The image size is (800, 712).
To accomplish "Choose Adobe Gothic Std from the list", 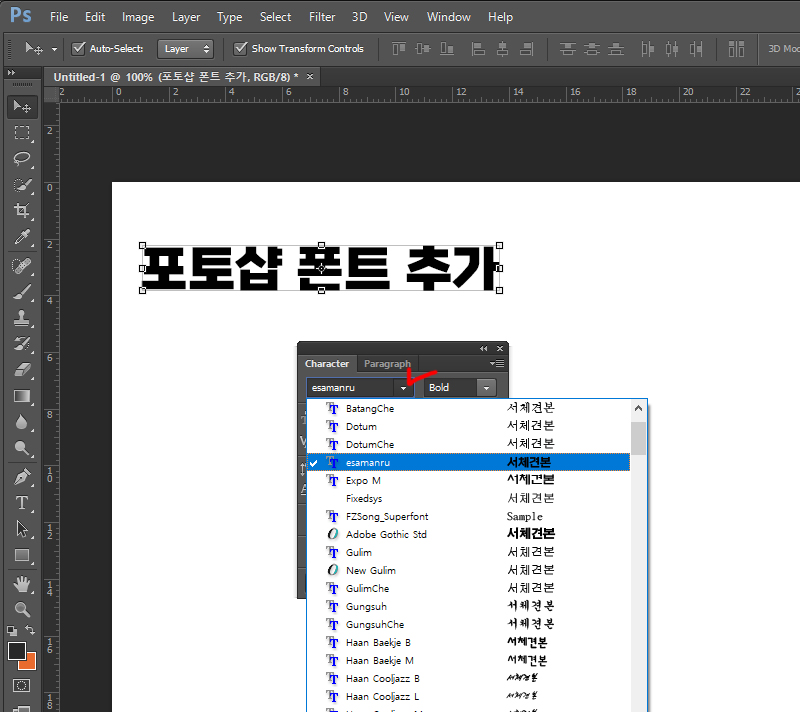I will click(386, 533).
